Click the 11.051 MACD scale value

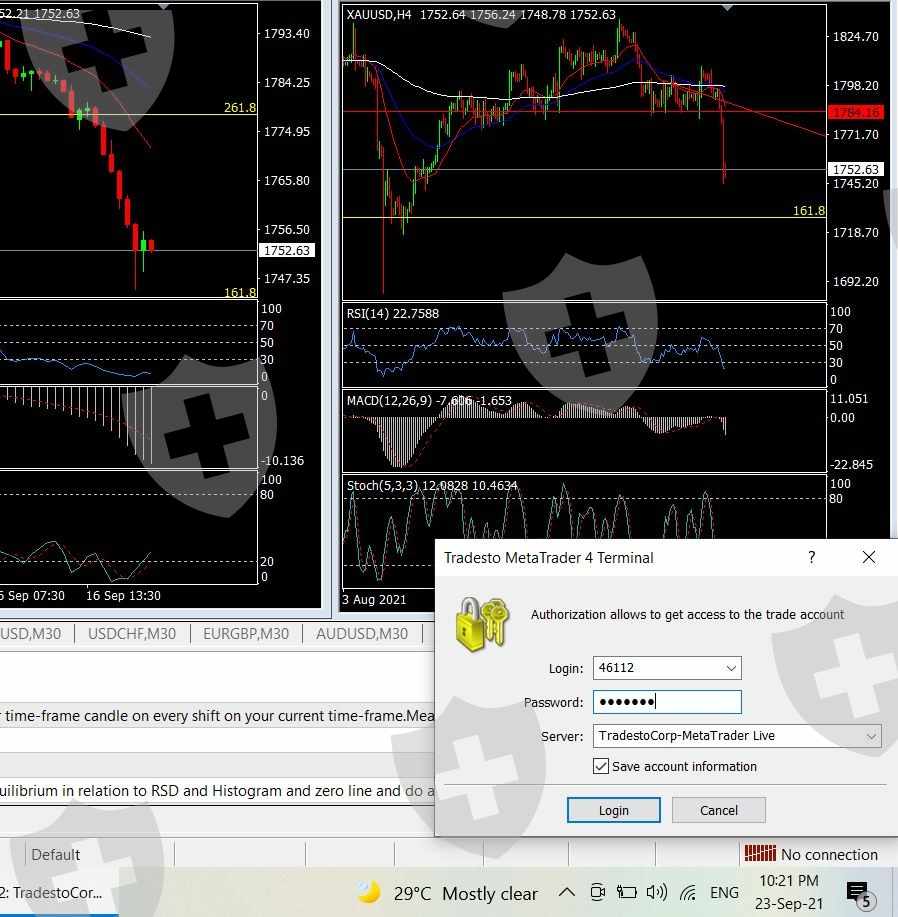849,398
